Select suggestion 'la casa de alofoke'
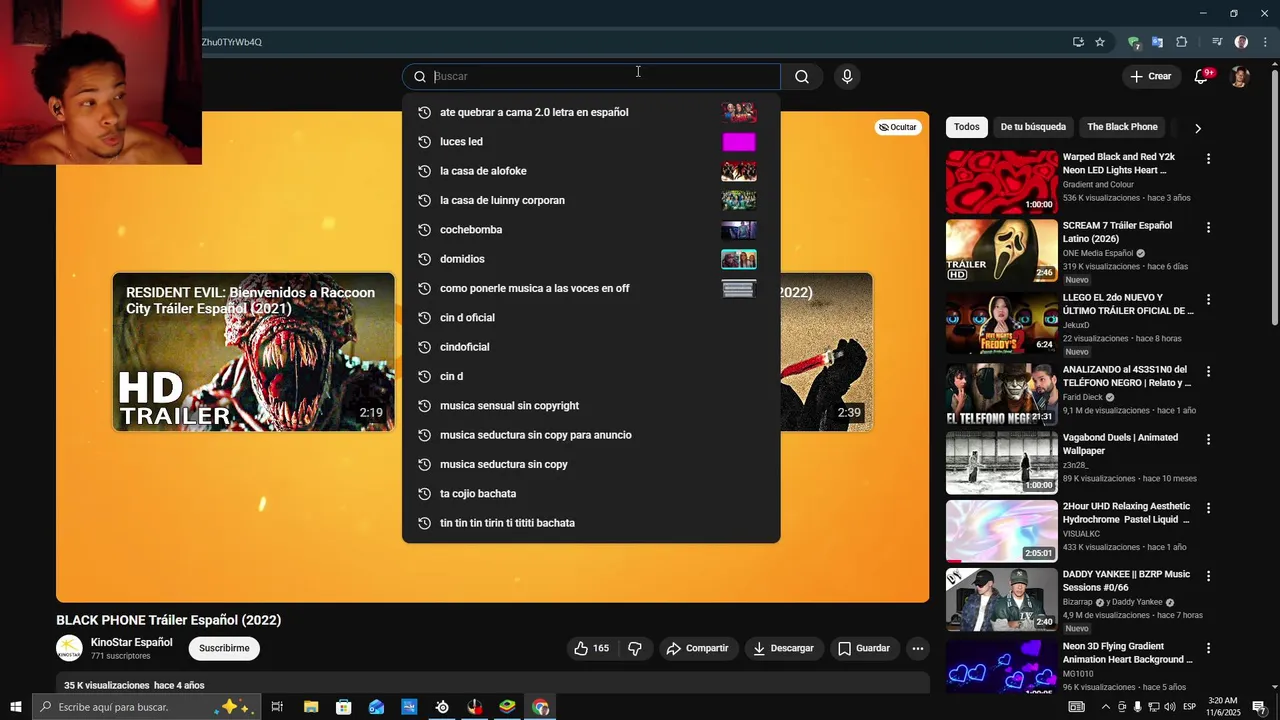The width and height of the screenshot is (1280, 720). click(x=591, y=171)
